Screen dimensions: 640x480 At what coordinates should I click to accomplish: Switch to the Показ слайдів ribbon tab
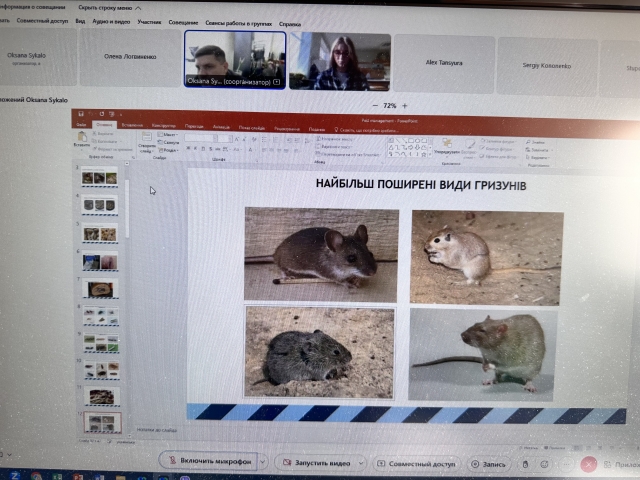pyautogui.click(x=252, y=128)
